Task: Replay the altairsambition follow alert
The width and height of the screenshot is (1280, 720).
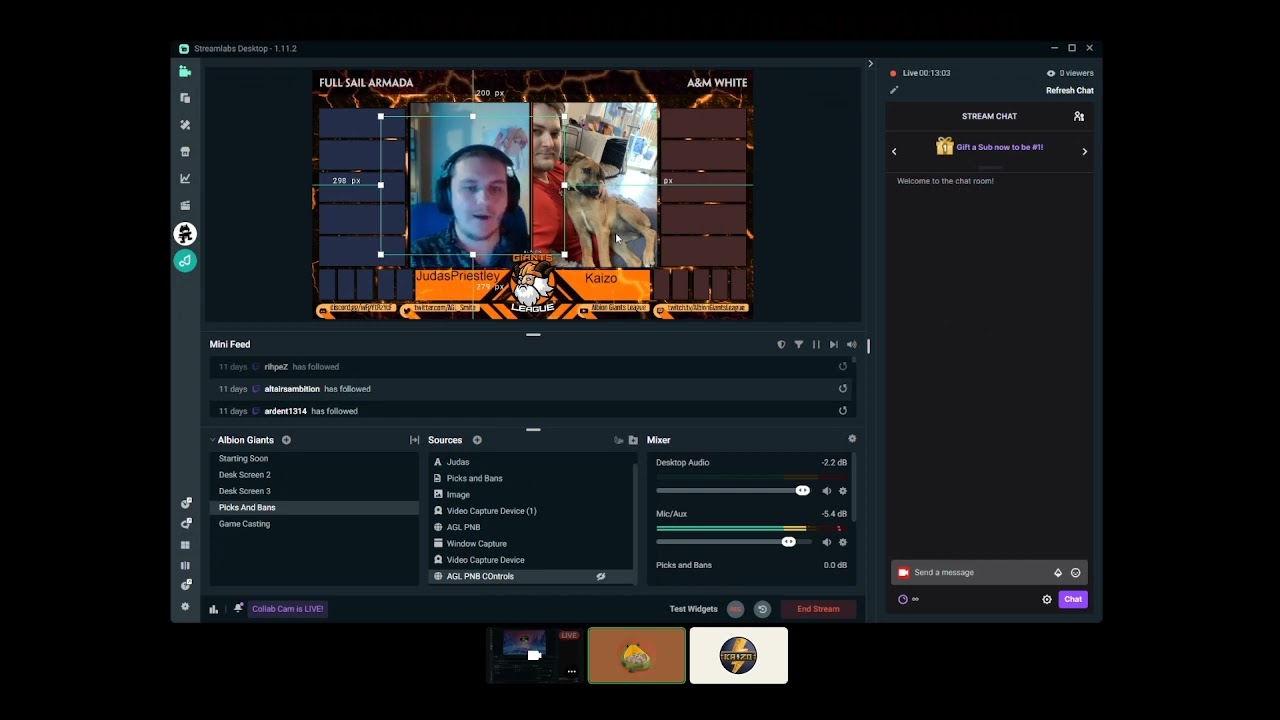Action: pyautogui.click(x=843, y=389)
